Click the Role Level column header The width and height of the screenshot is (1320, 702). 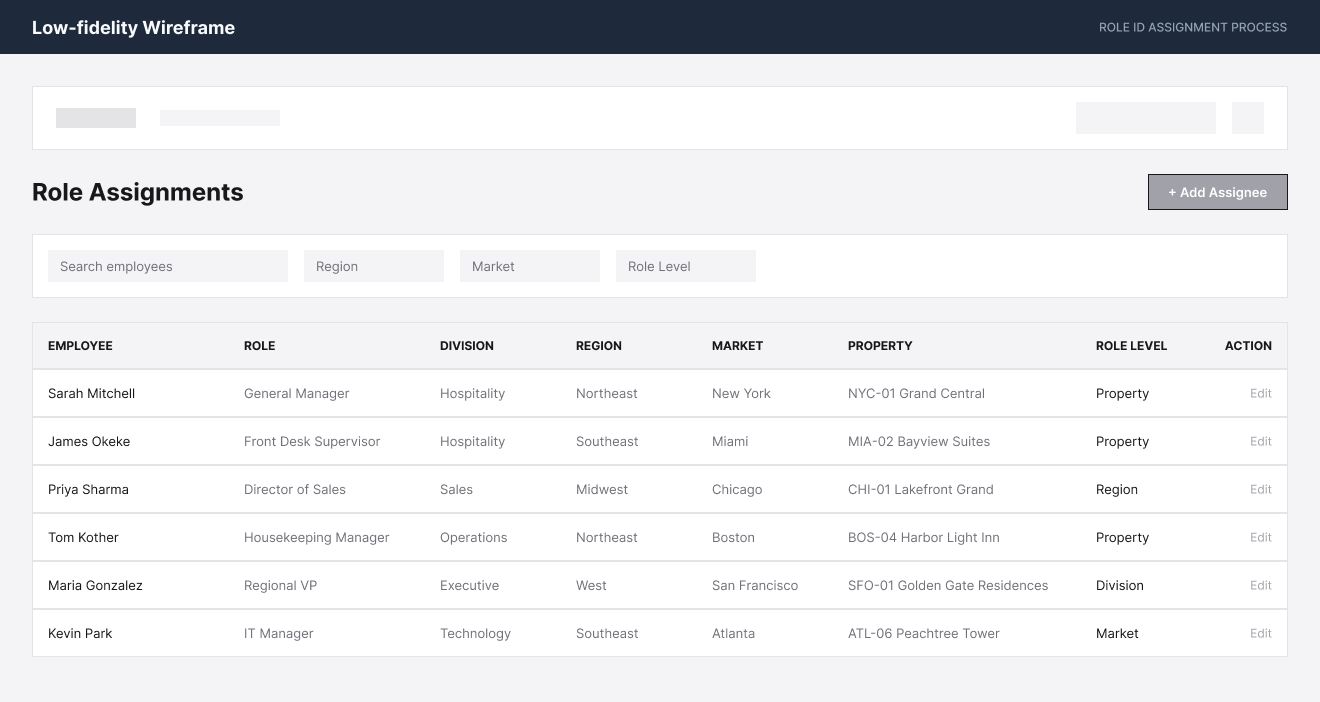tap(1131, 346)
